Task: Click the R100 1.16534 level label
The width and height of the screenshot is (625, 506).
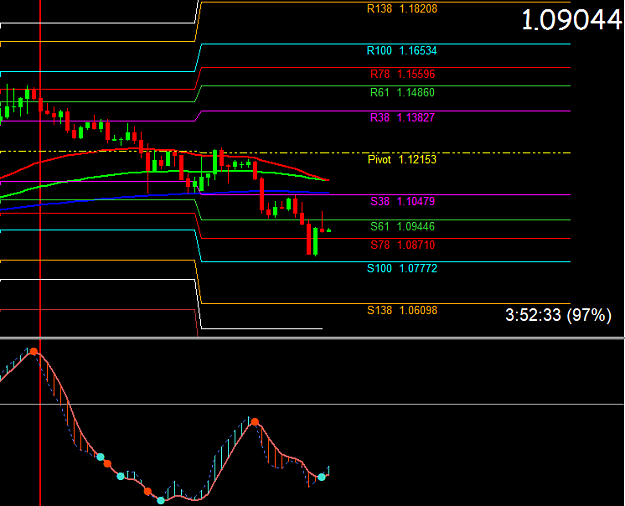Action: (x=402, y=51)
